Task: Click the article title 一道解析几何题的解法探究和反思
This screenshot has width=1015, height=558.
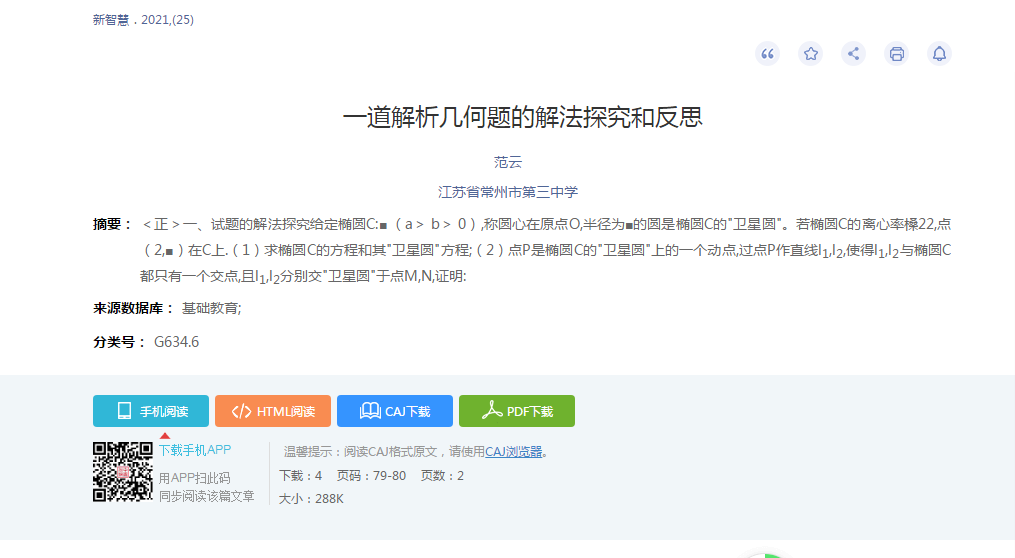Action: point(522,117)
